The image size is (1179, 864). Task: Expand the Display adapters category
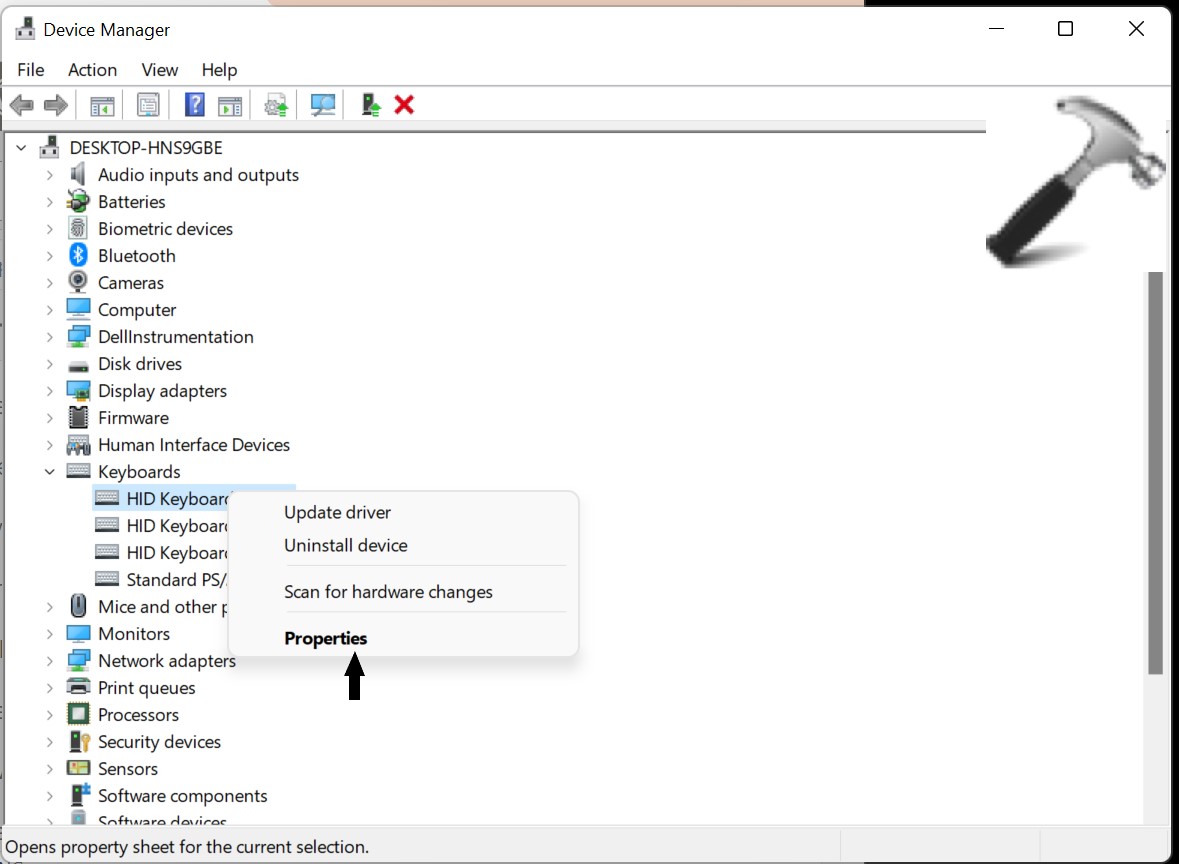click(x=50, y=391)
